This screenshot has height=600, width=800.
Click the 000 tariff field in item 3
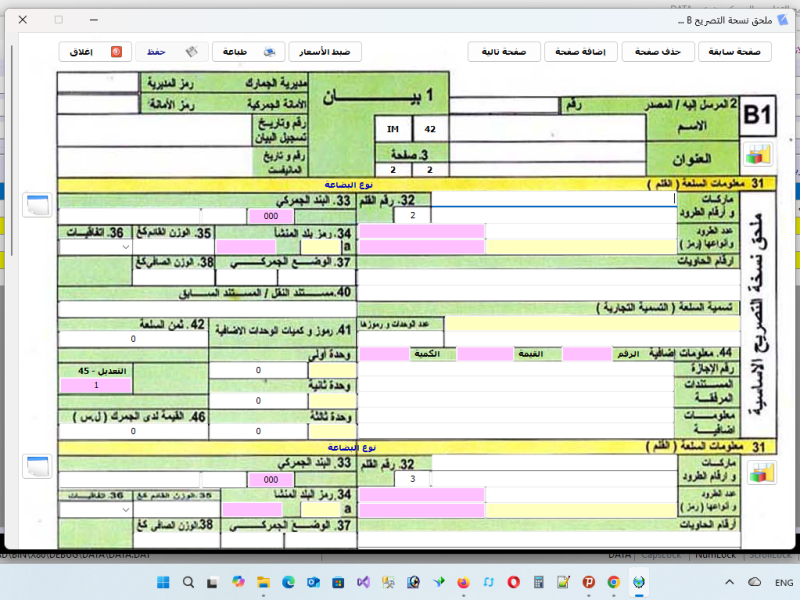pos(271,480)
